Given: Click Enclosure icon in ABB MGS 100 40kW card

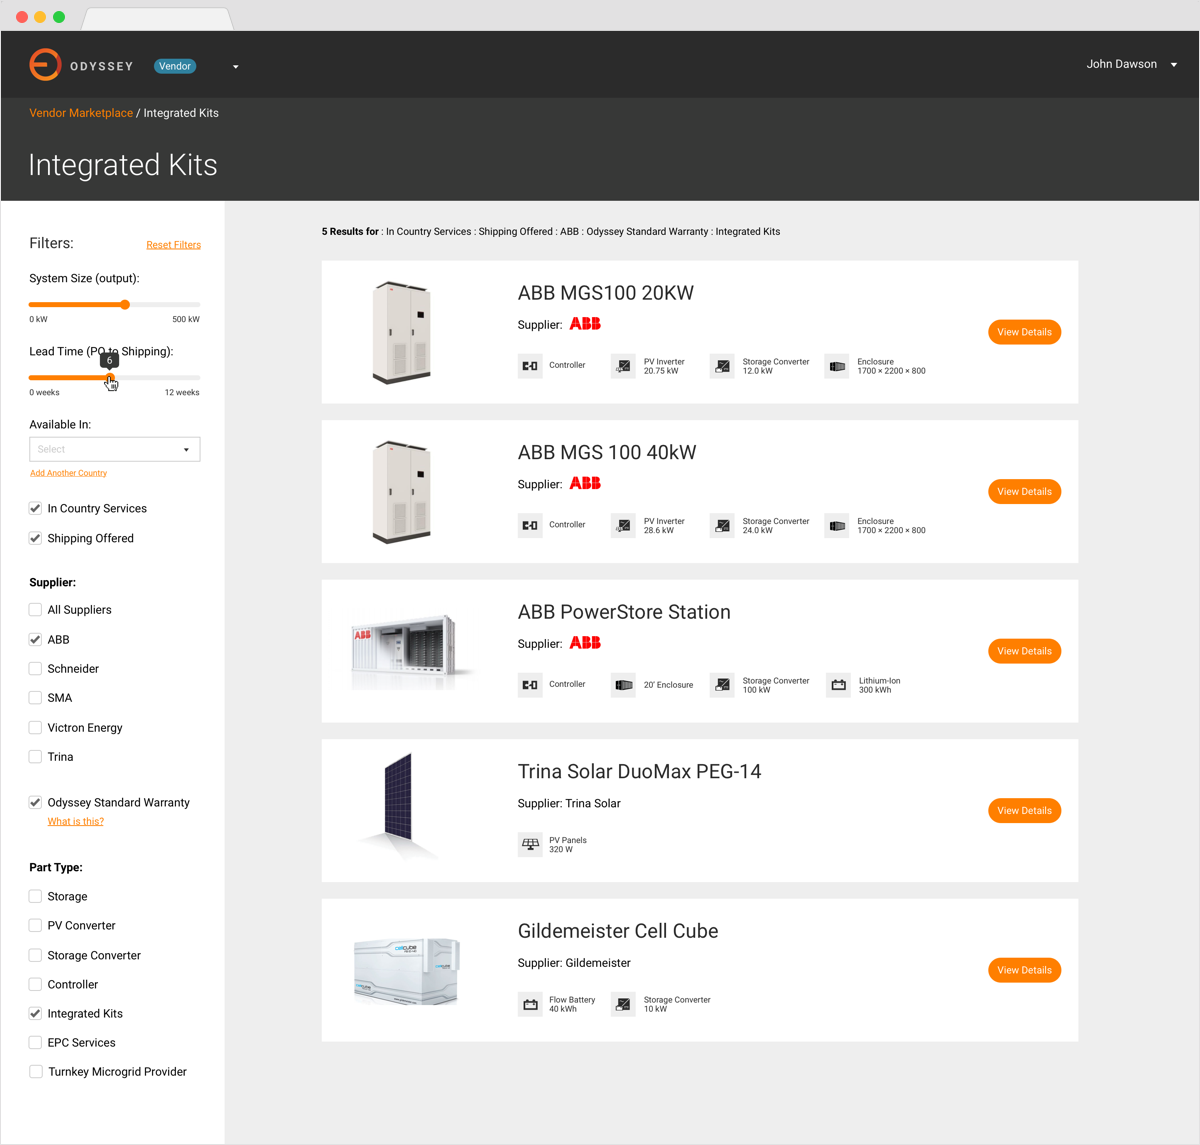Looking at the screenshot, I should (x=837, y=525).
